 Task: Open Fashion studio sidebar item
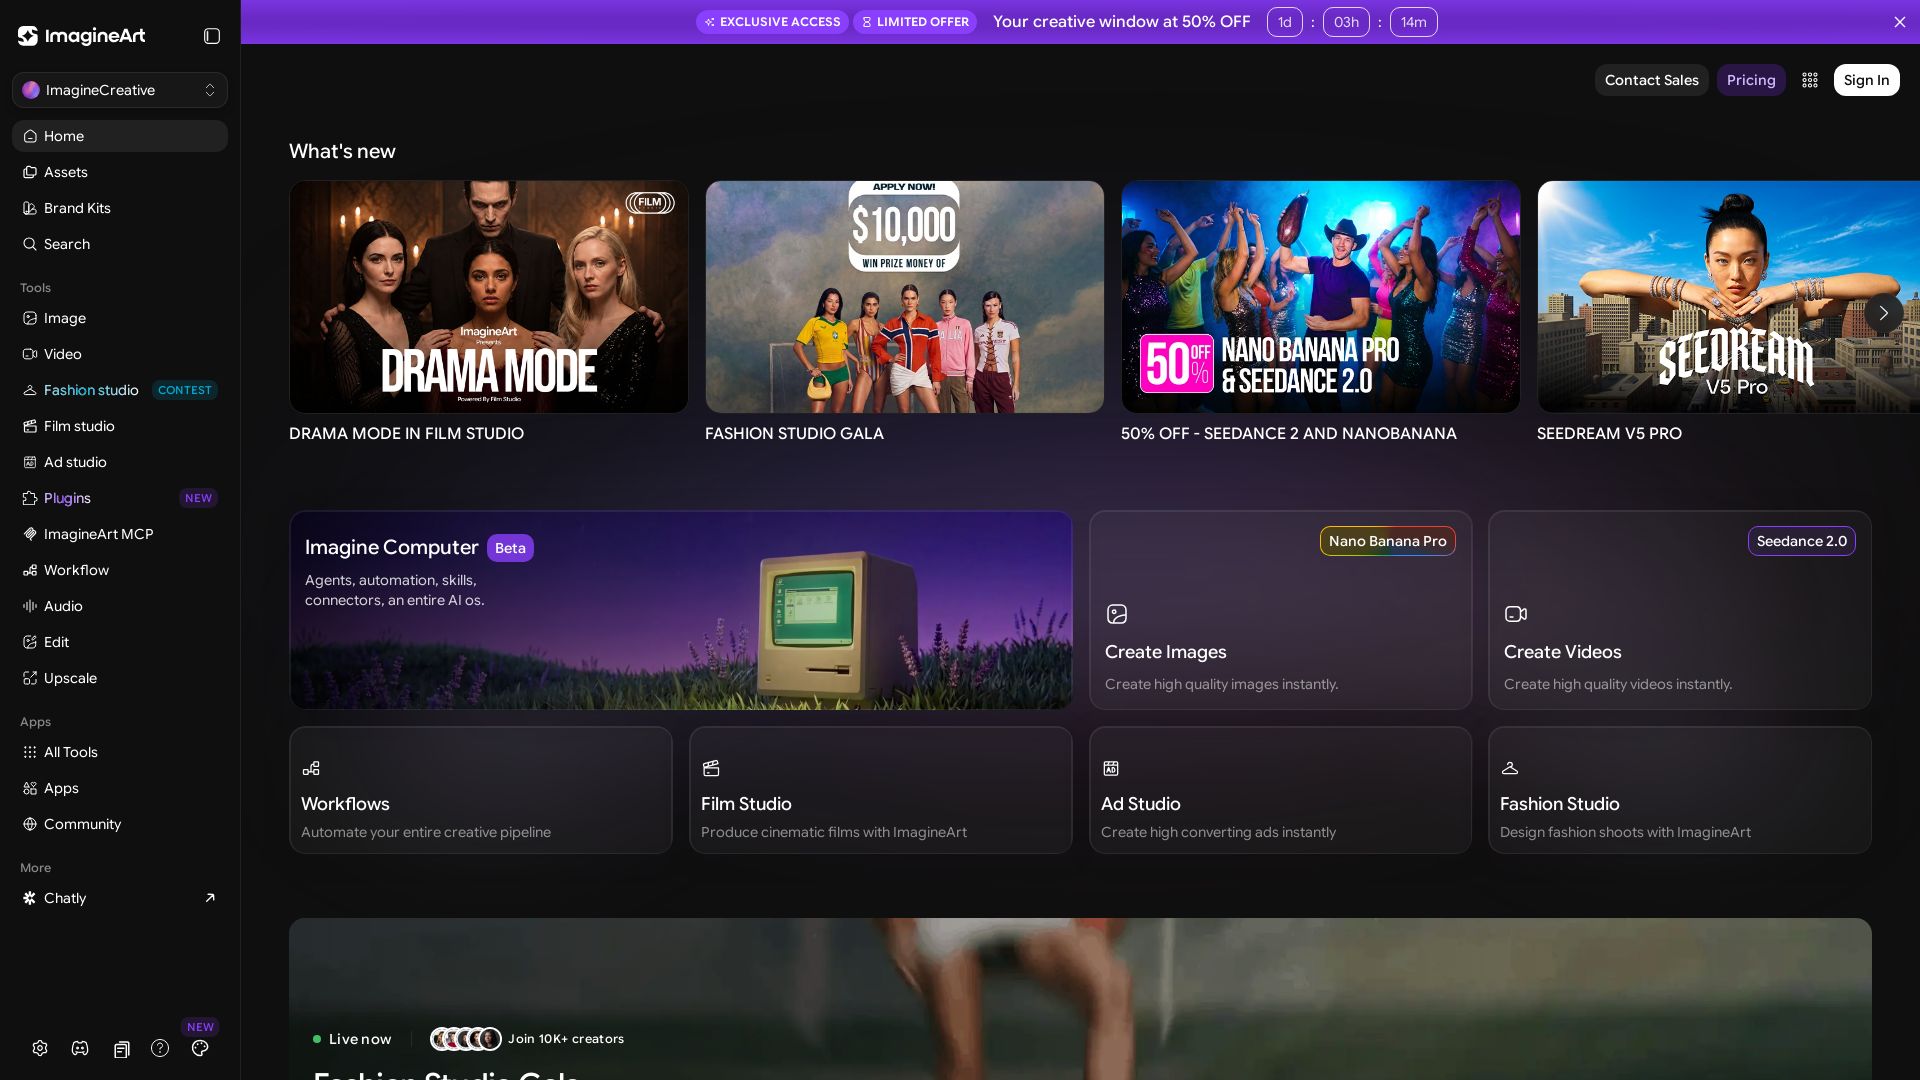[120, 390]
